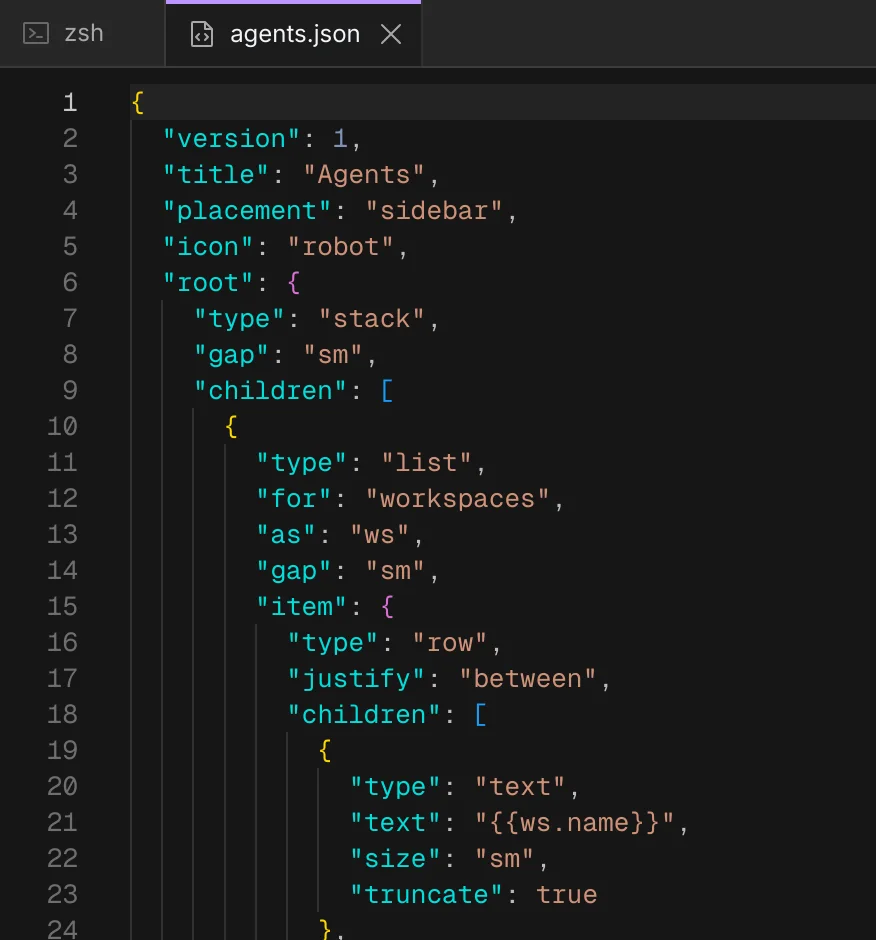Click the "sidebar" placement value
The width and height of the screenshot is (876, 940).
(x=434, y=211)
